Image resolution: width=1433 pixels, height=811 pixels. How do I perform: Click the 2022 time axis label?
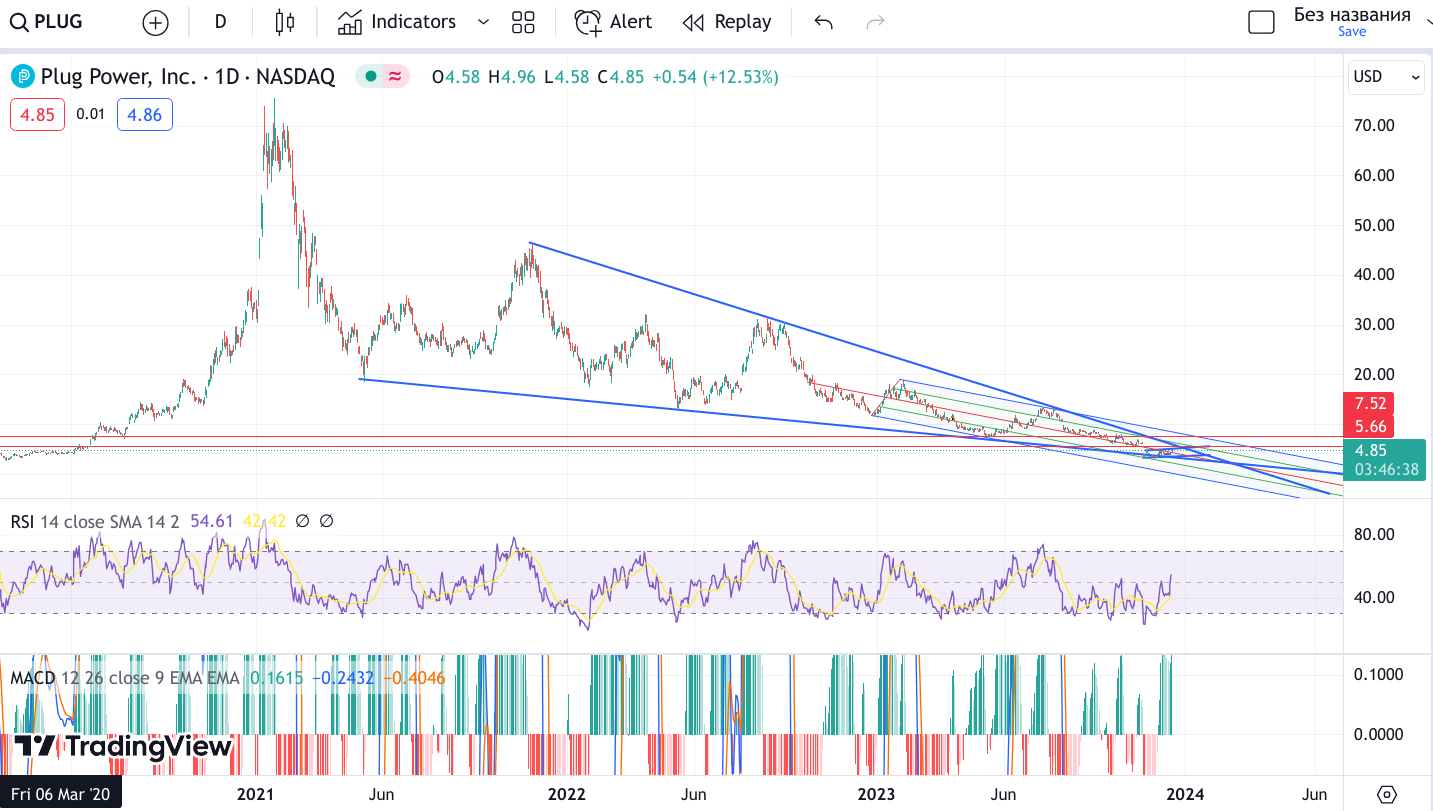(567, 794)
